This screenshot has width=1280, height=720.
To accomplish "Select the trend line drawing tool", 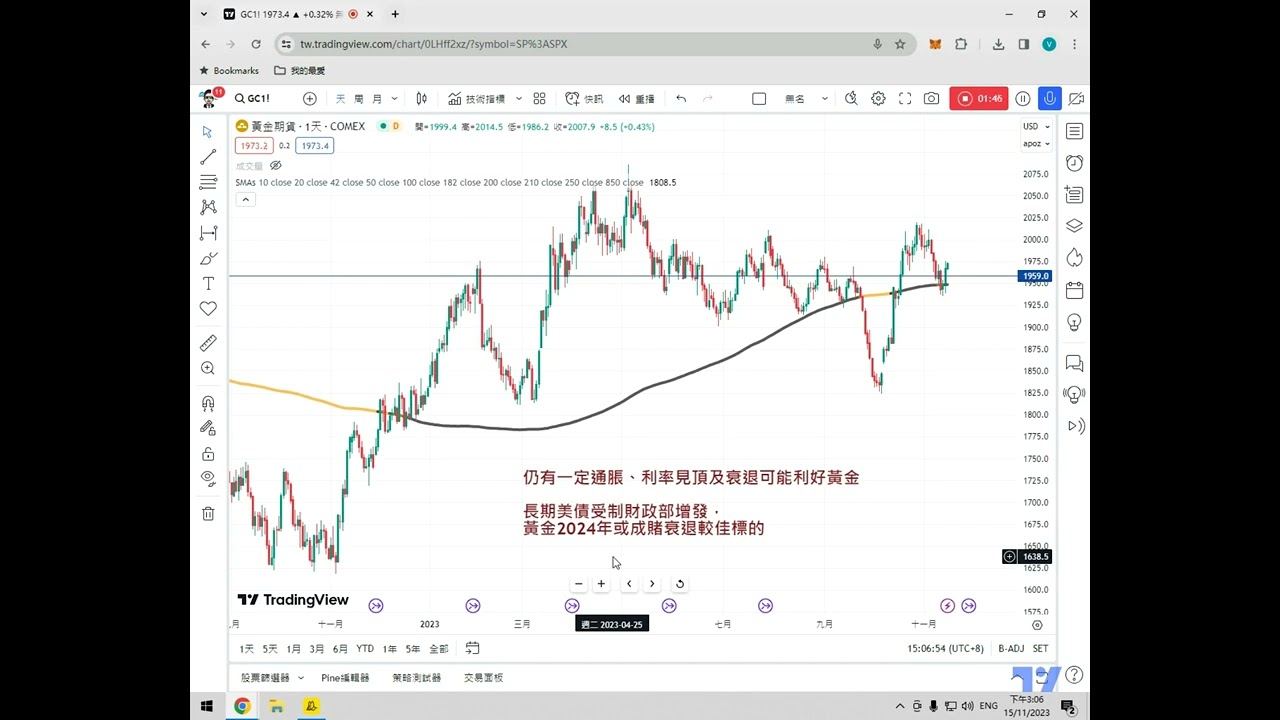I will (208, 157).
